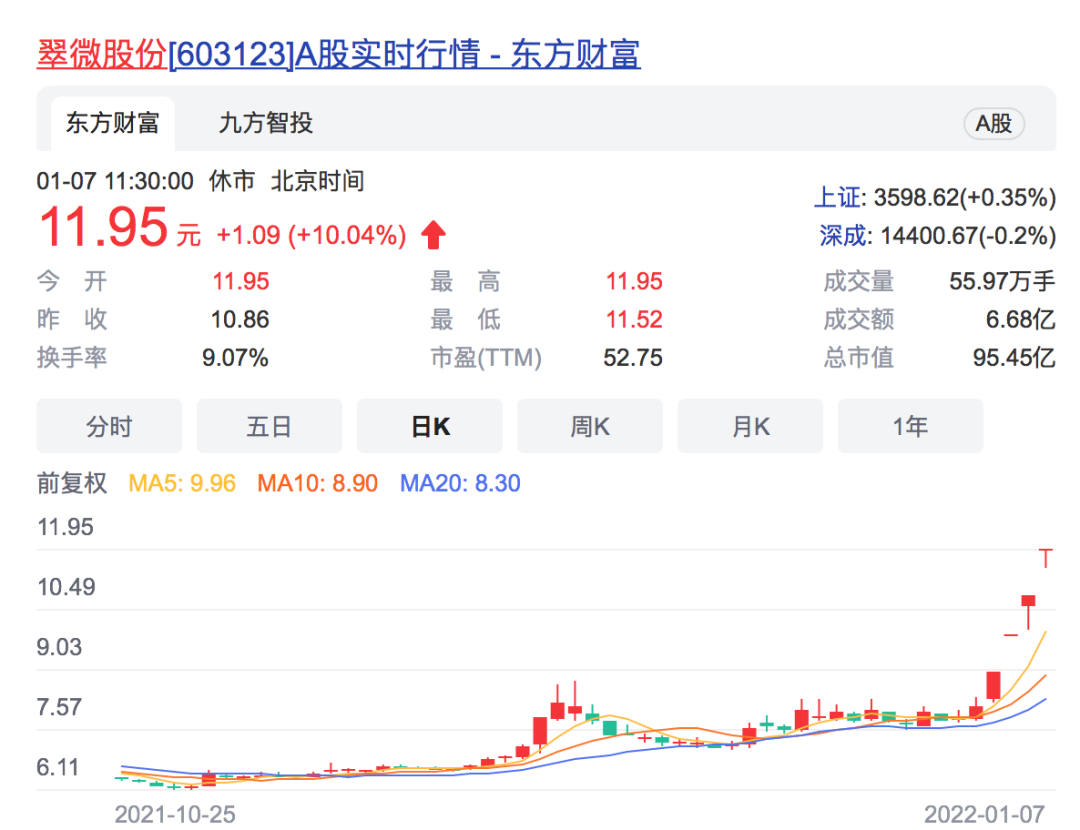Click the 上证 index quote link

pos(836,198)
